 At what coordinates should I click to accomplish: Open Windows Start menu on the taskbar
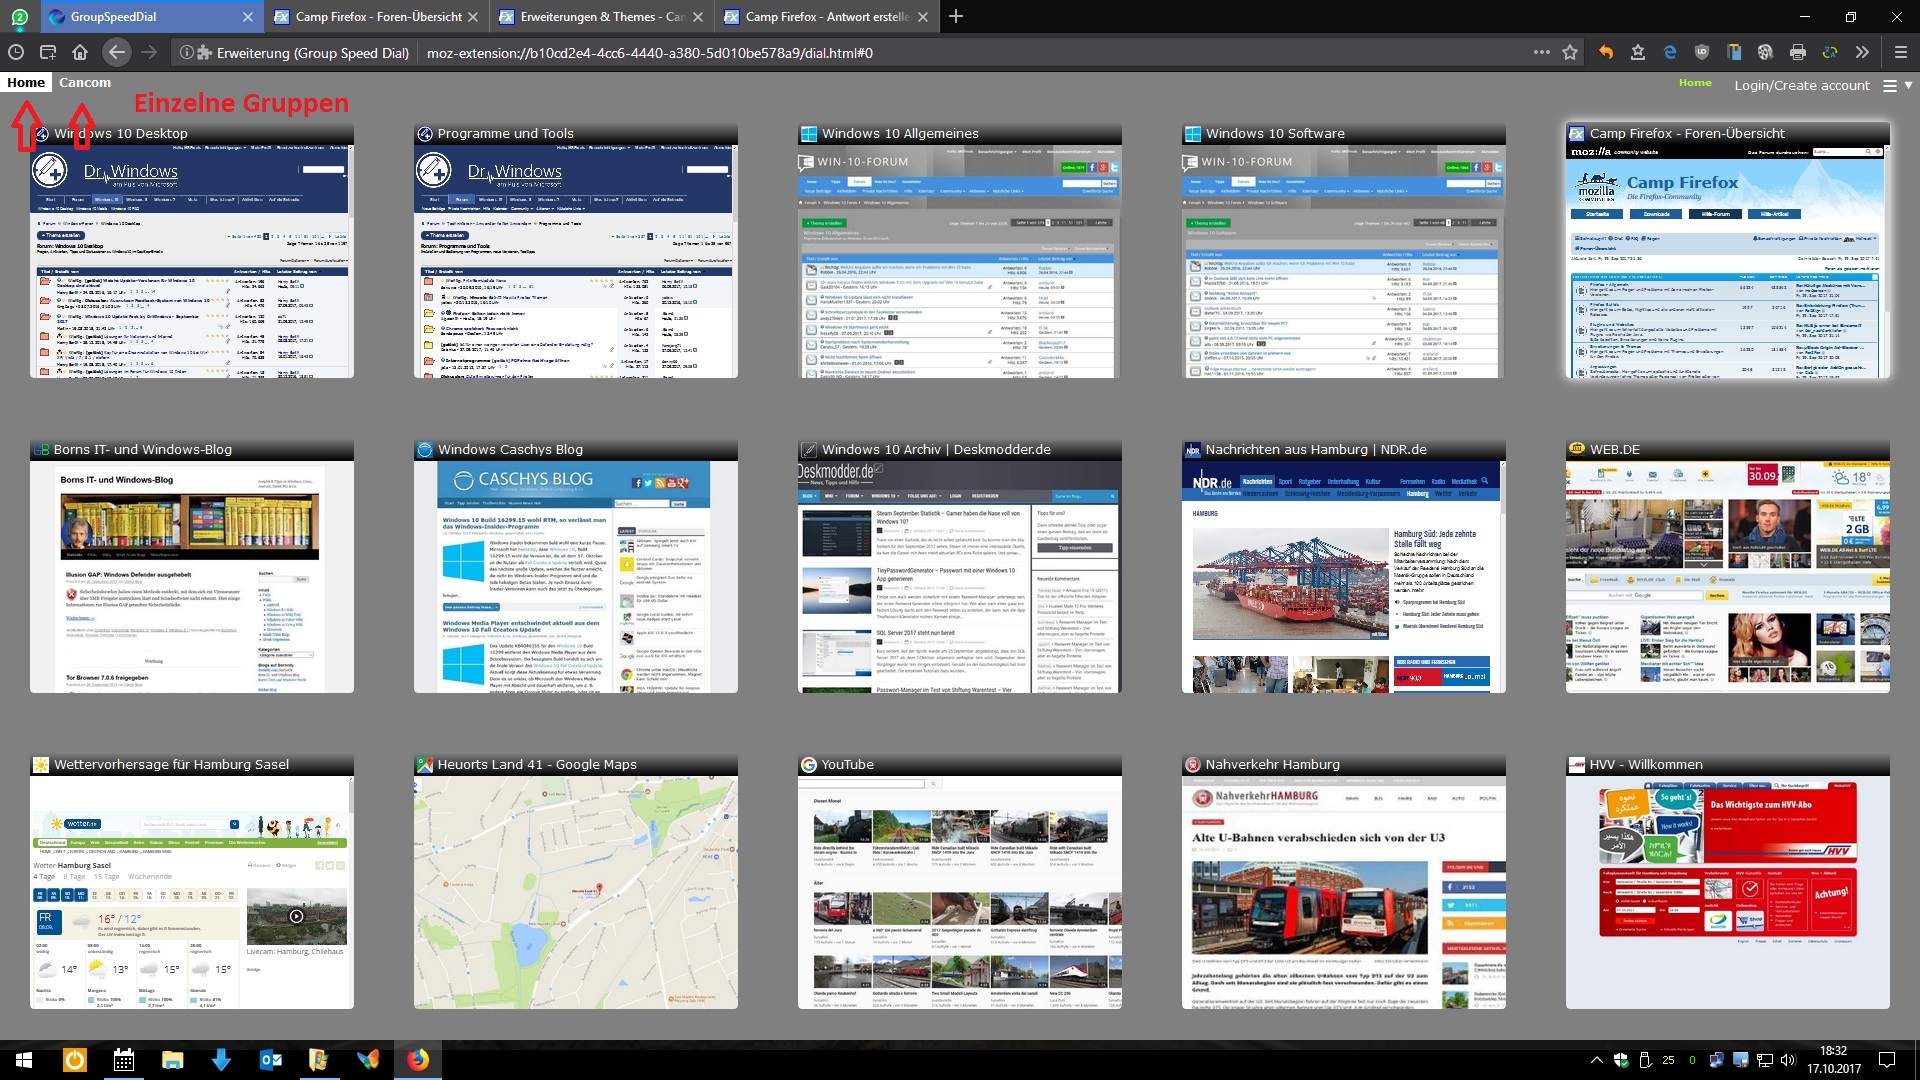24,1060
